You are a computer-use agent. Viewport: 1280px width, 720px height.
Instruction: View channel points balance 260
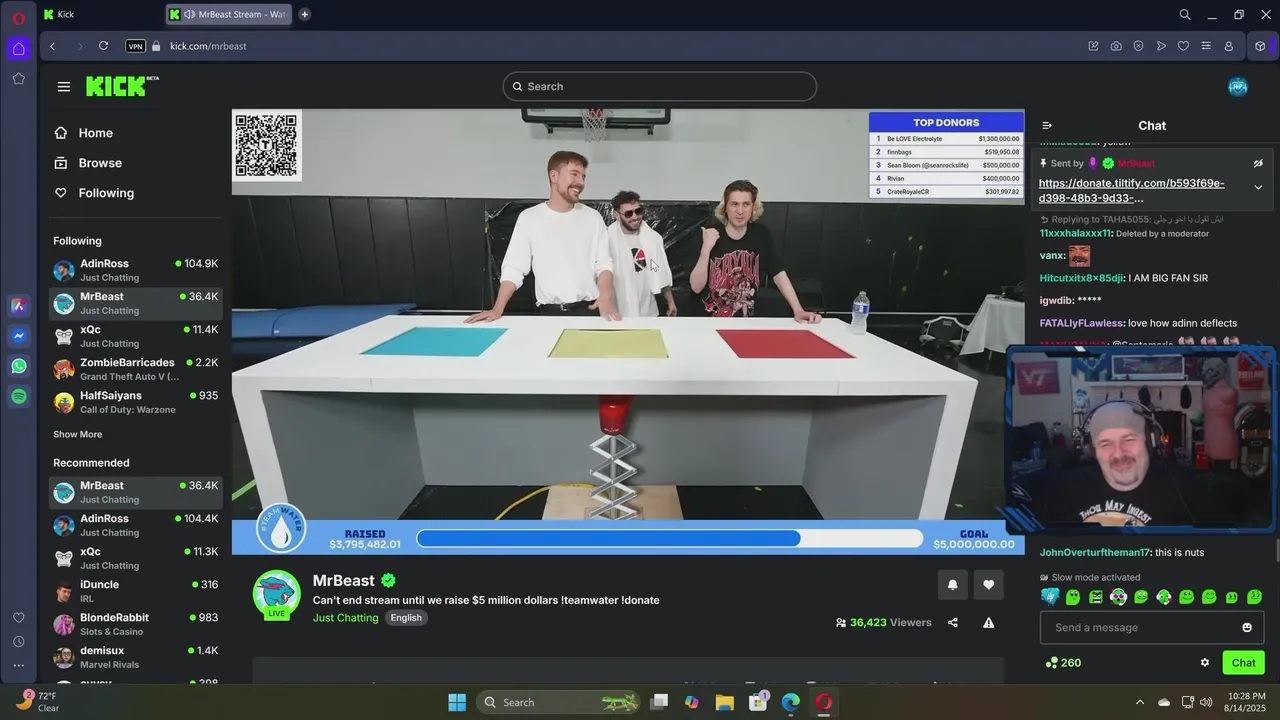[x=1062, y=662]
